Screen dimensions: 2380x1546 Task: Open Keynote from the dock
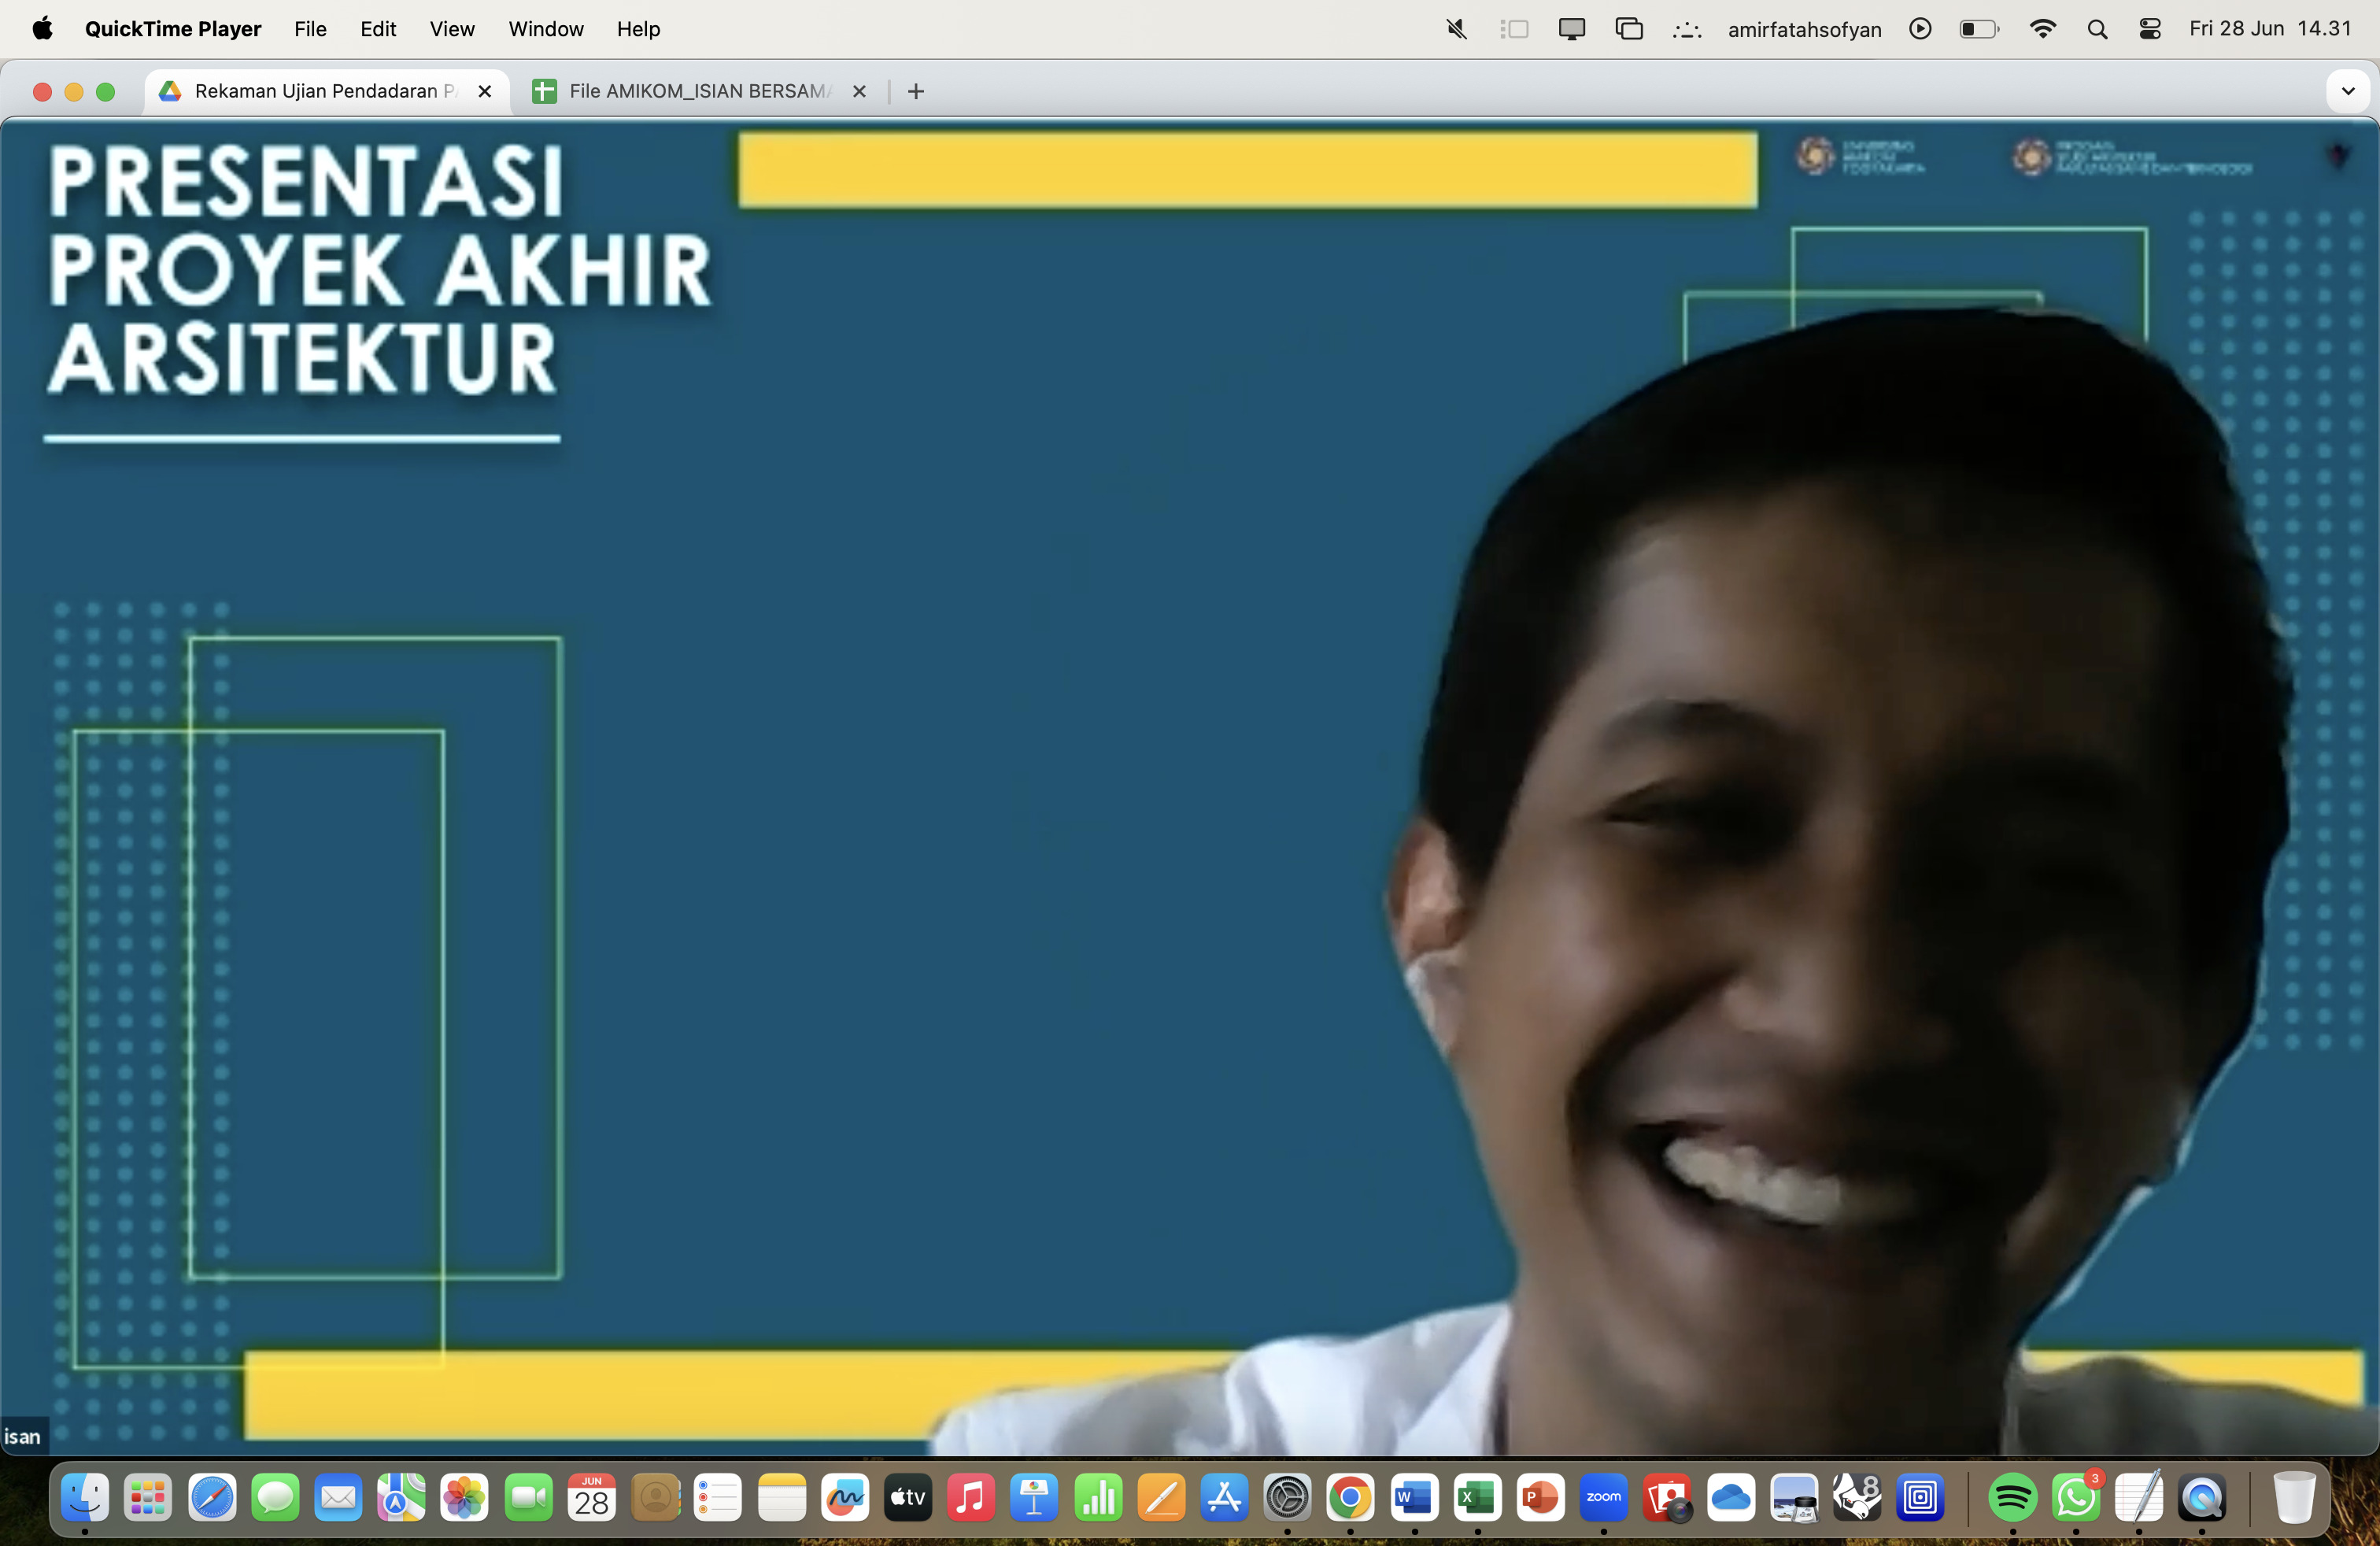(x=1034, y=1497)
